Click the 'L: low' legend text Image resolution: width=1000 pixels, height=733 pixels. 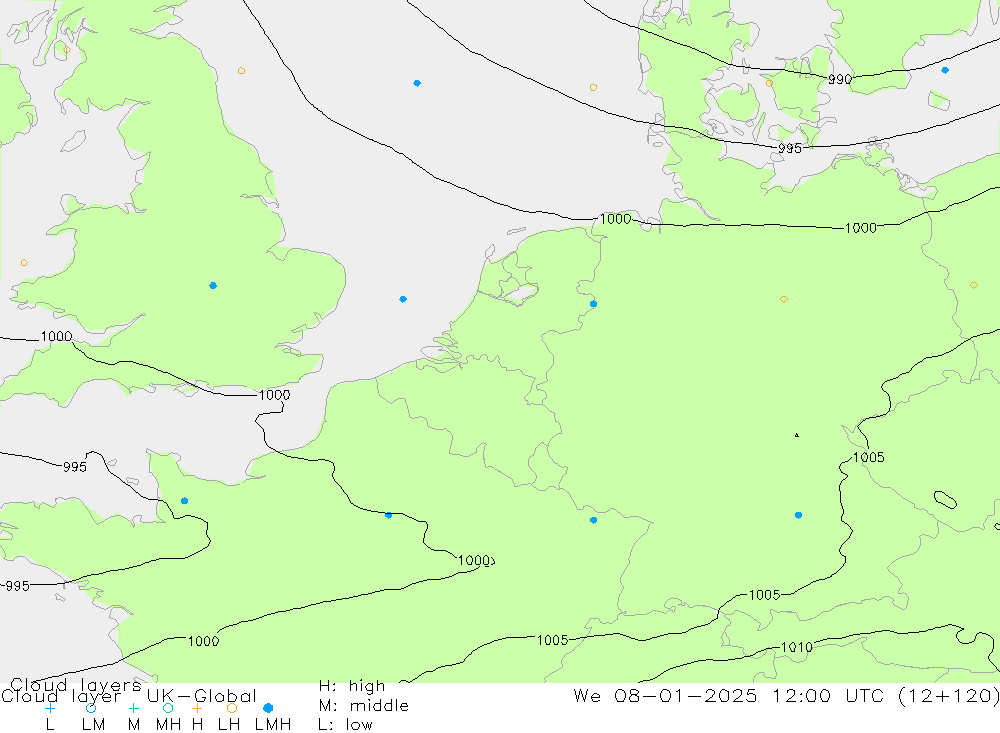(x=345, y=725)
